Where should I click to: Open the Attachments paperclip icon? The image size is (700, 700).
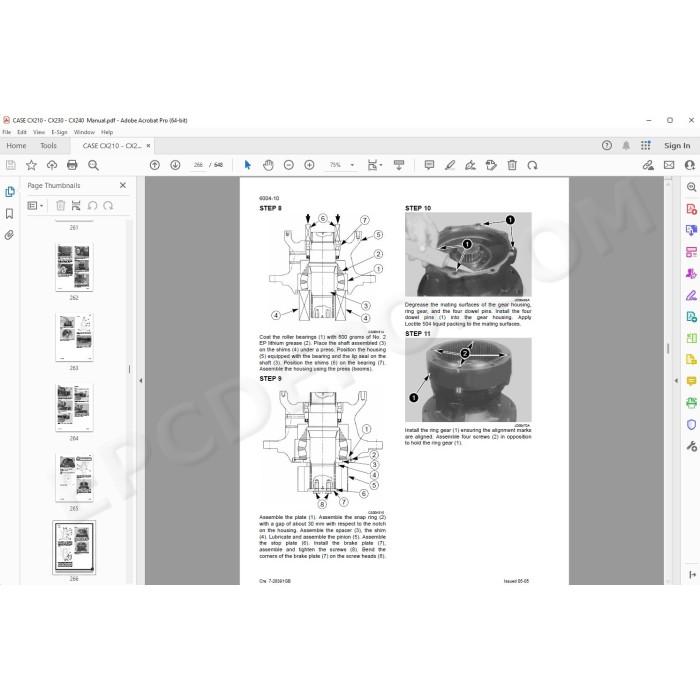pos(9,235)
